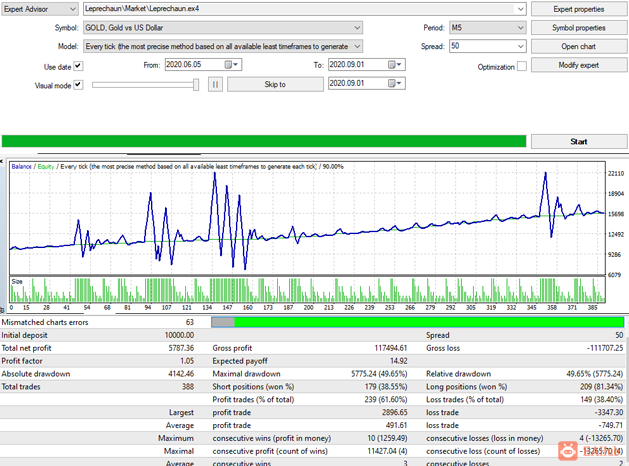The height and width of the screenshot is (466, 629).
Task: Click the pause visual testing button
Action: [x=215, y=85]
